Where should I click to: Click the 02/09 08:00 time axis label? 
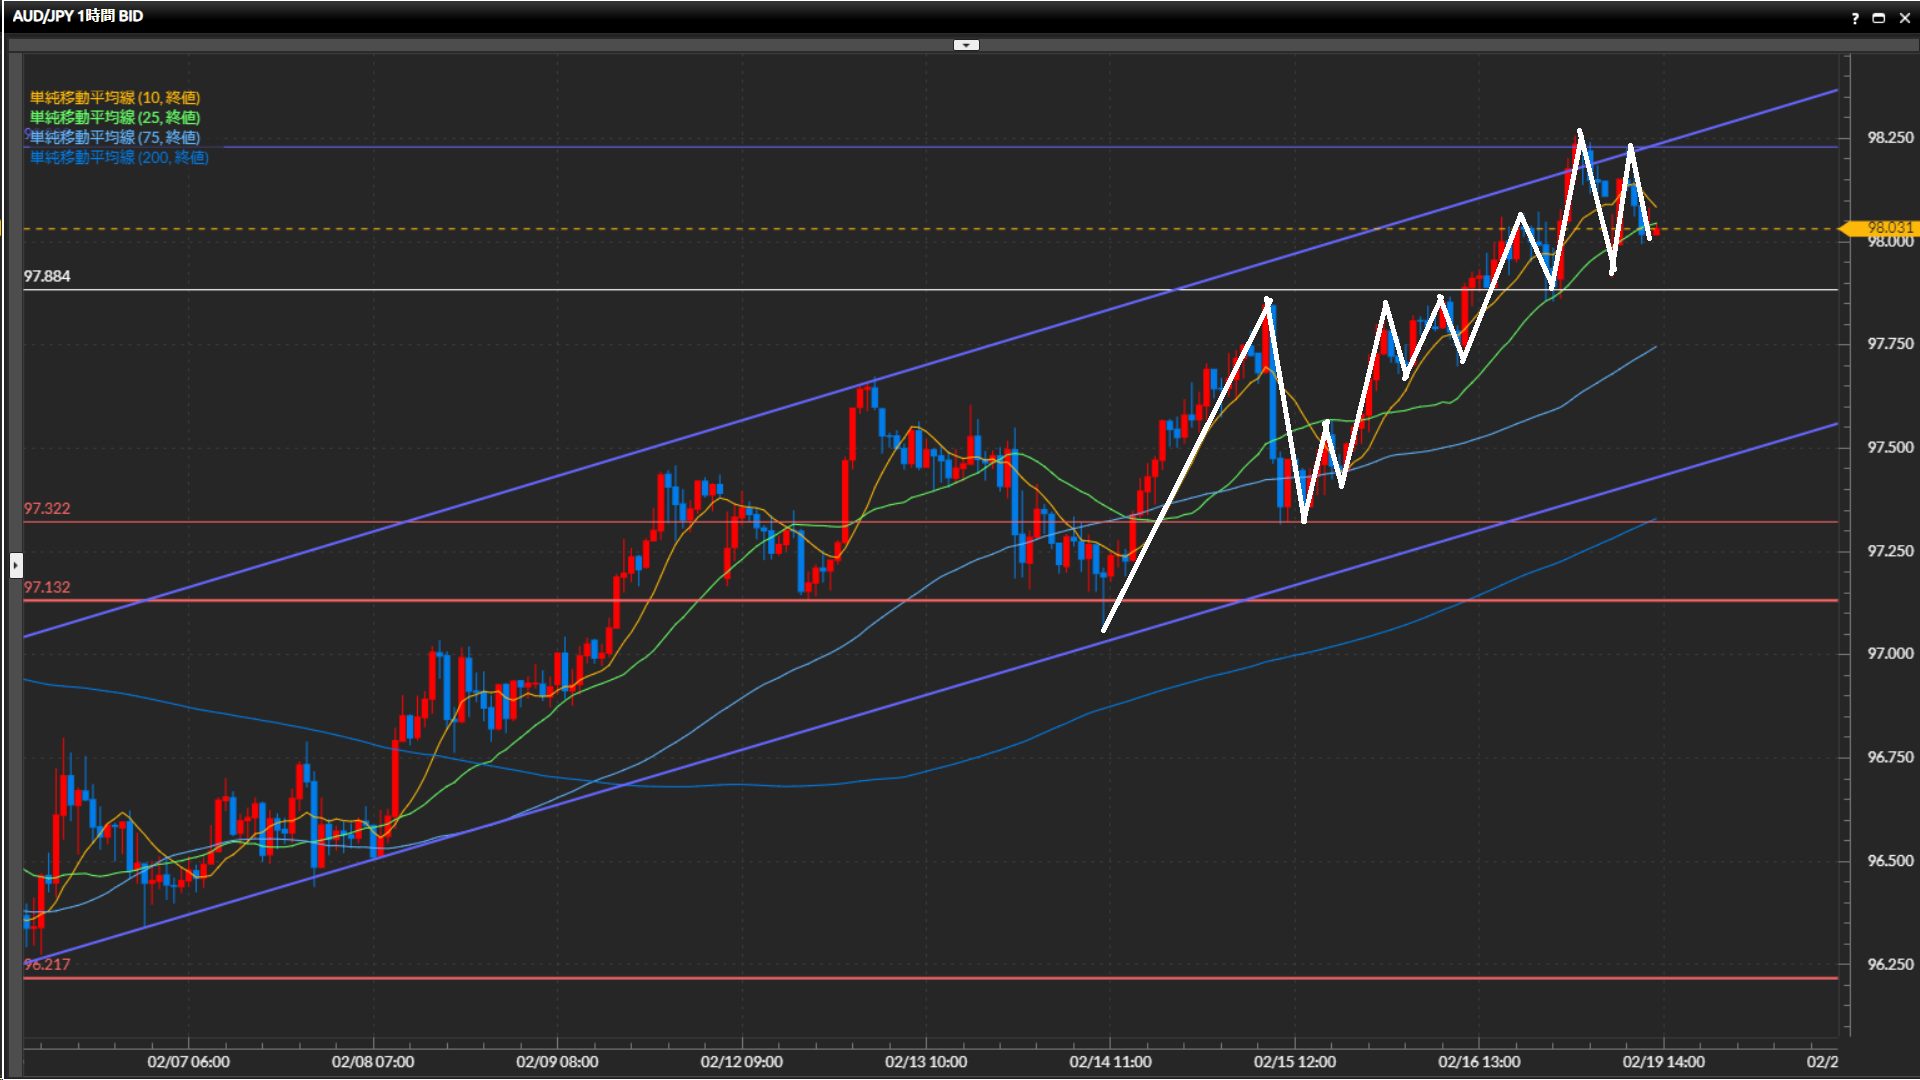(x=557, y=1061)
